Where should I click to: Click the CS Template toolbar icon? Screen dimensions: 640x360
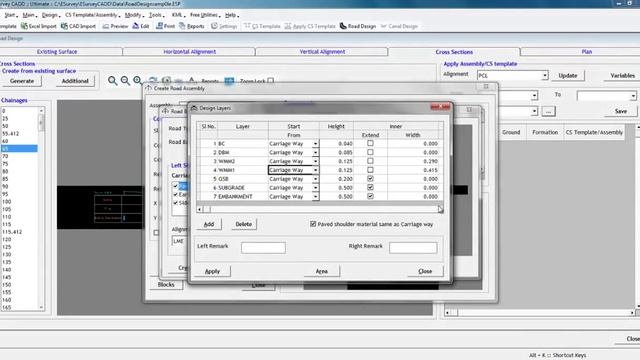tap(262, 26)
